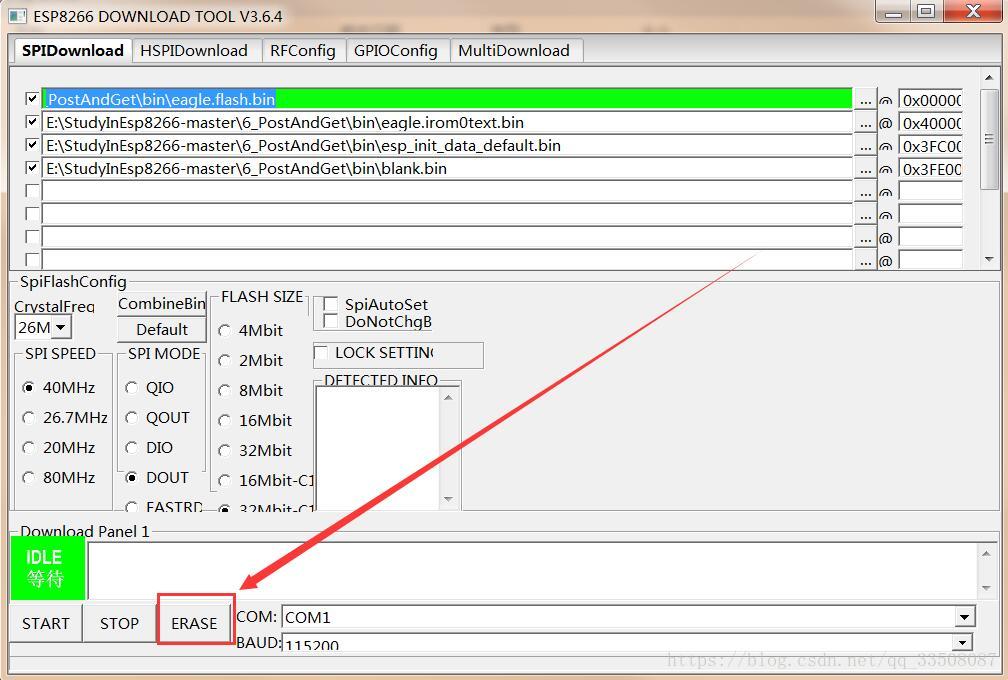Toggle the LOCK SETTINGS checkbox

[321, 352]
